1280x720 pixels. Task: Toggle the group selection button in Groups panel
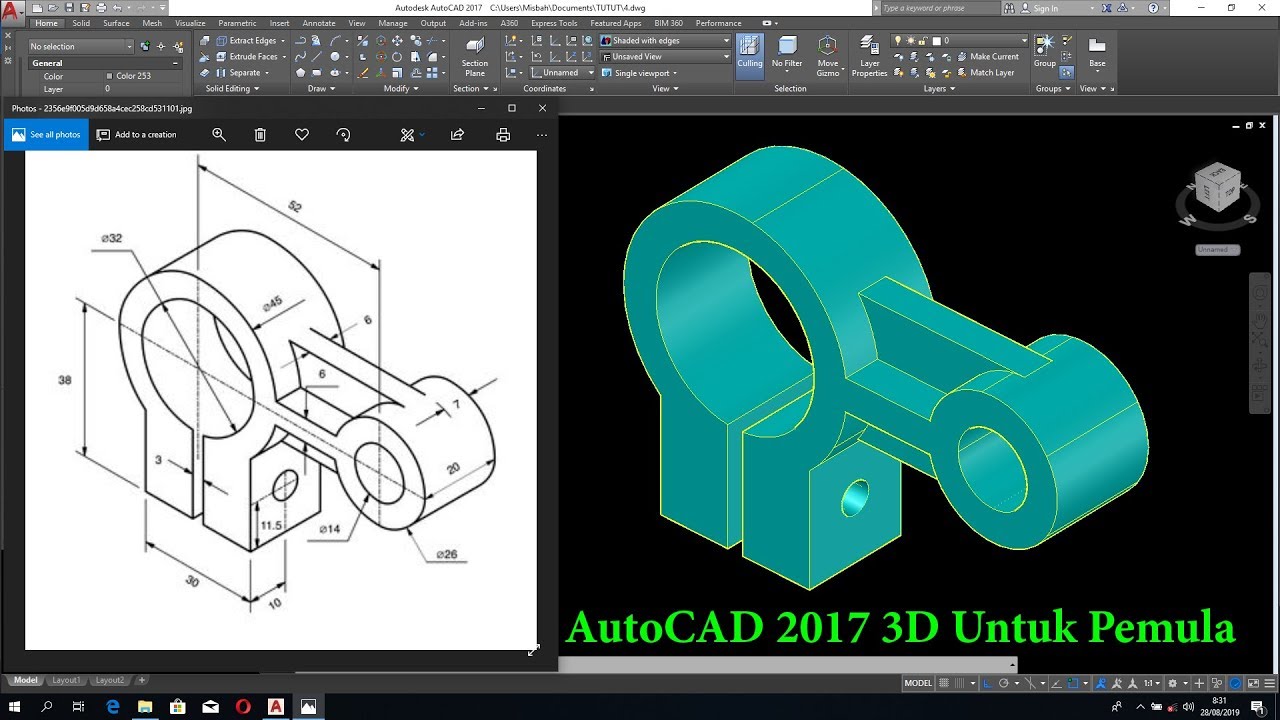click(x=1067, y=72)
